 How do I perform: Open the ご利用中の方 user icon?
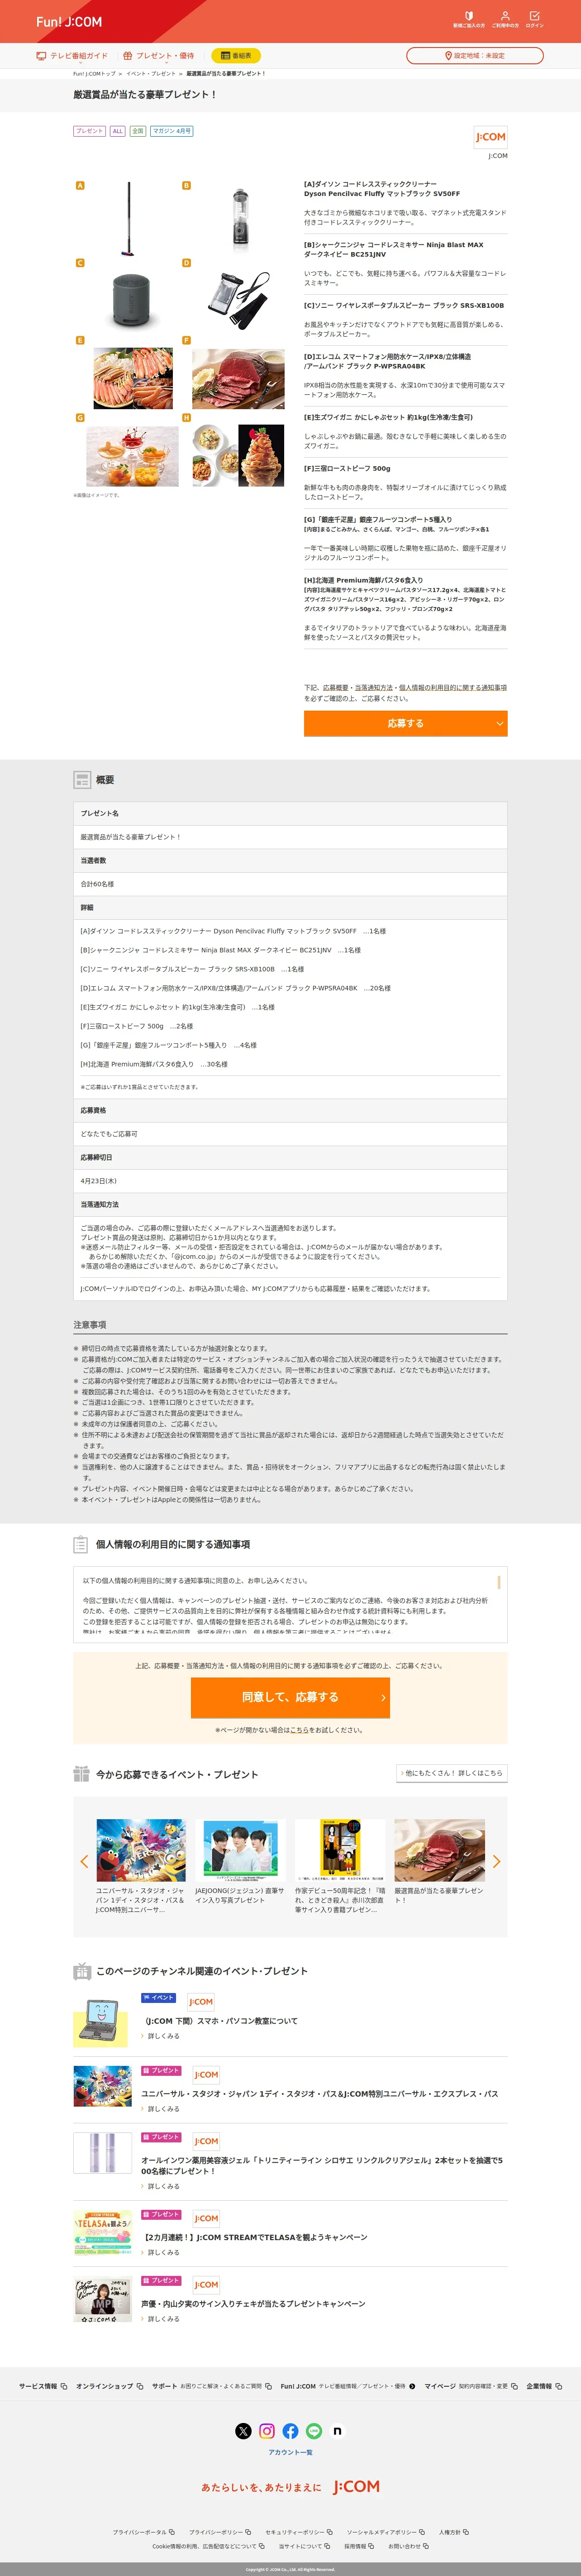click(x=505, y=19)
